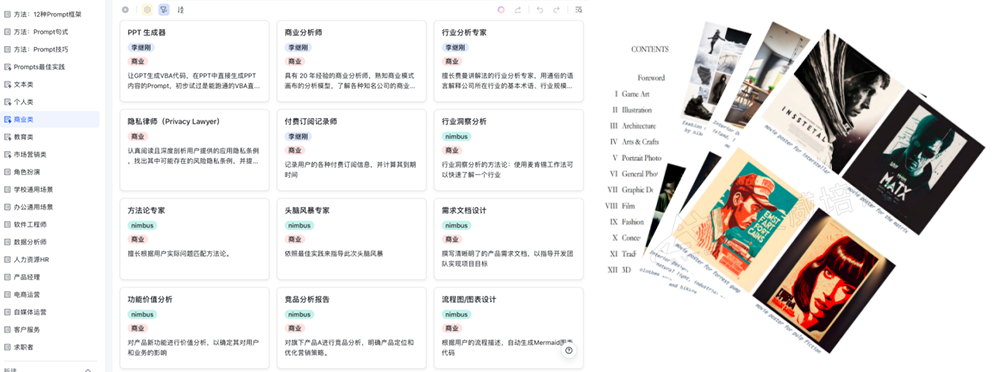Click the round help icon near card grid bottom
Image resolution: width=1000 pixels, height=372 pixels.
coord(569,350)
